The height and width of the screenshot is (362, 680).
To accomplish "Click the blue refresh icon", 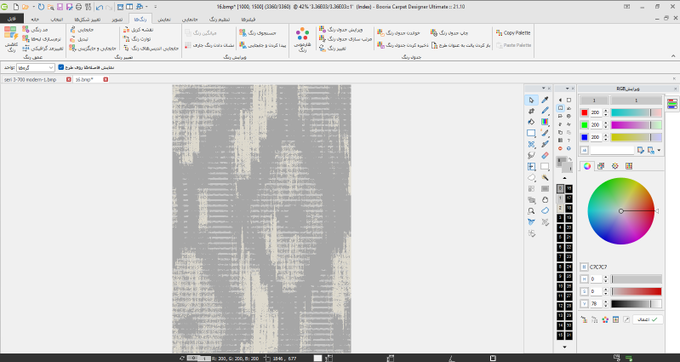I will point(41,7).
